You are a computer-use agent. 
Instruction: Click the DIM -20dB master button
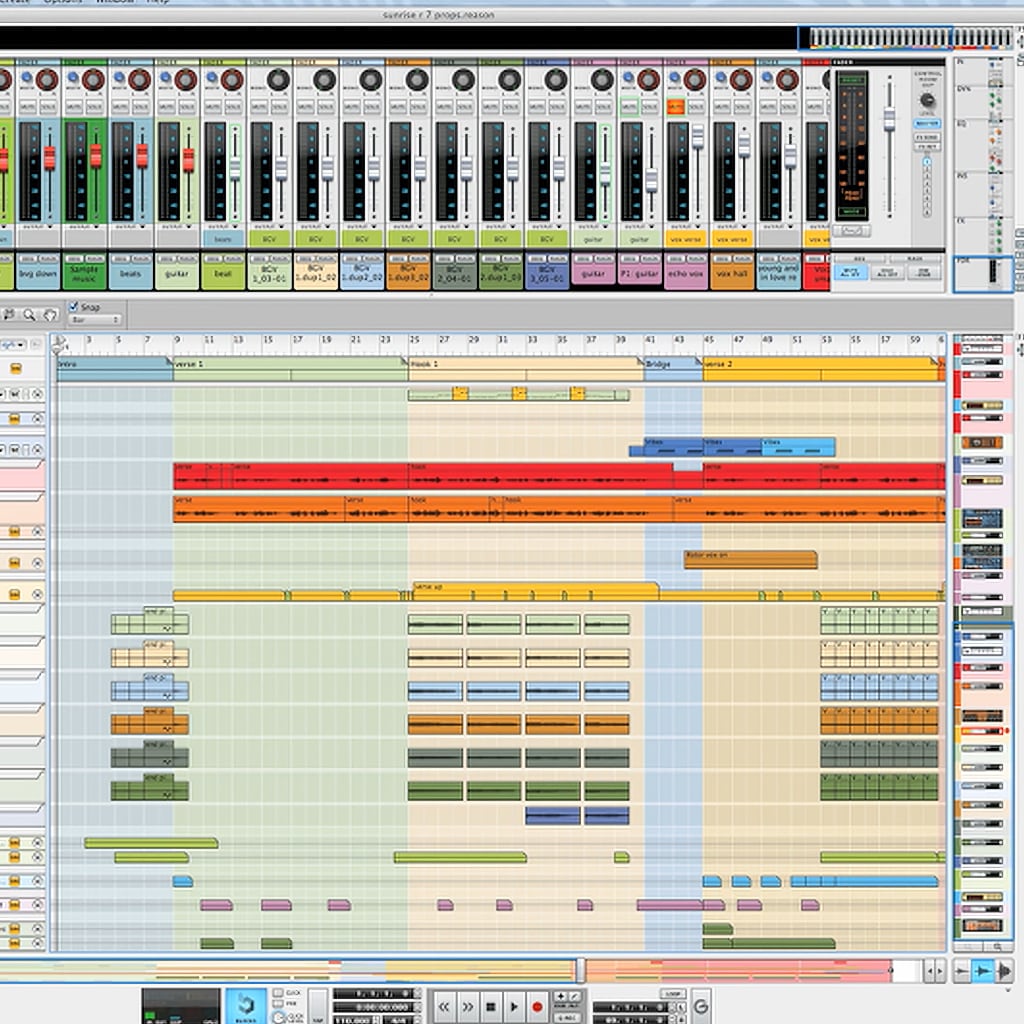pyautogui.click(x=925, y=272)
